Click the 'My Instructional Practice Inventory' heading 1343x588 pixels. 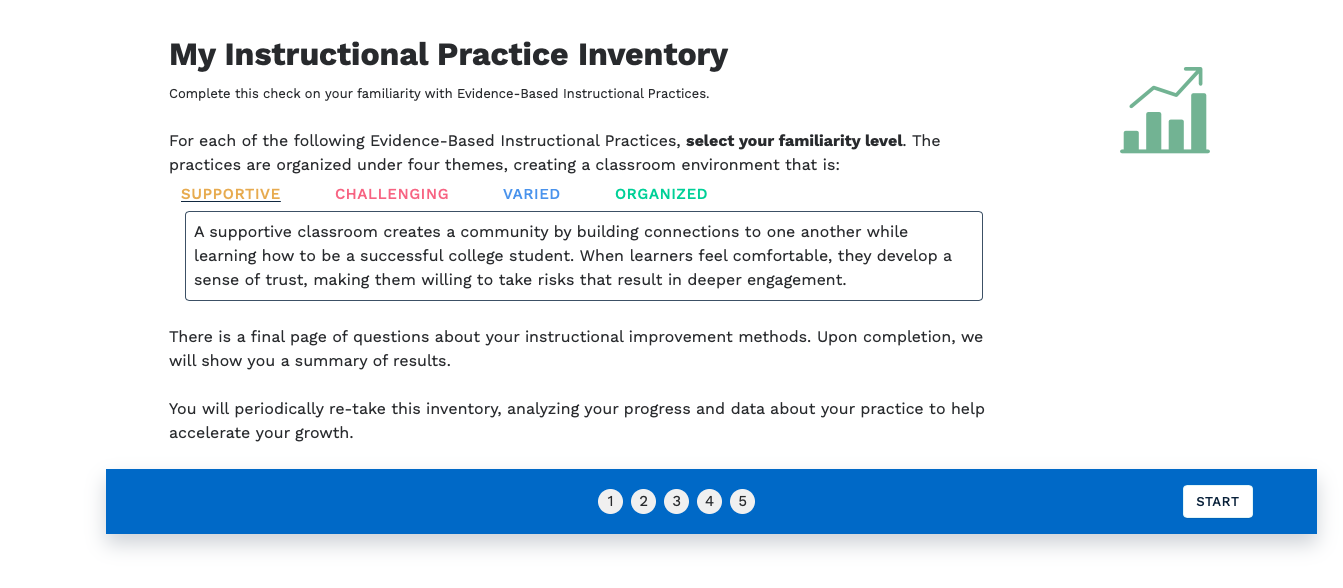[448, 54]
